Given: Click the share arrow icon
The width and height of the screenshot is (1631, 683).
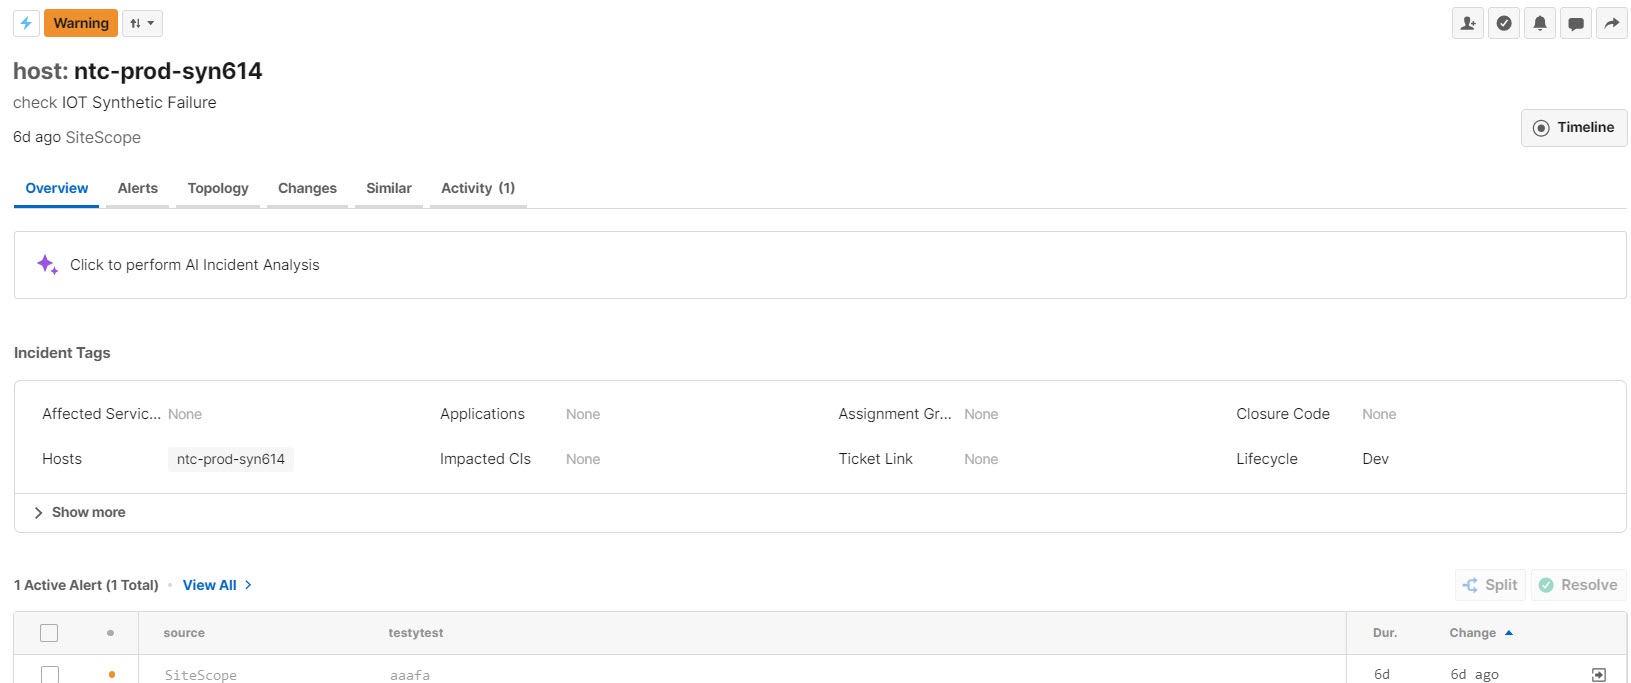Looking at the screenshot, I should pyautogui.click(x=1612, y=23).
